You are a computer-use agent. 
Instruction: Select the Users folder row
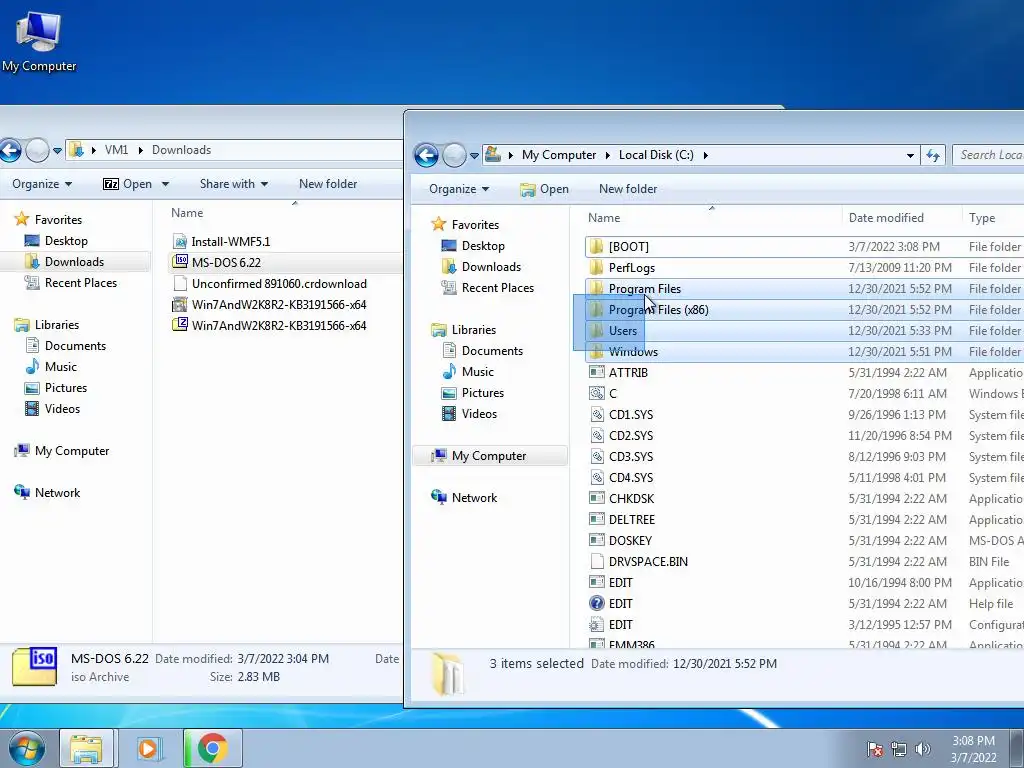805,330
